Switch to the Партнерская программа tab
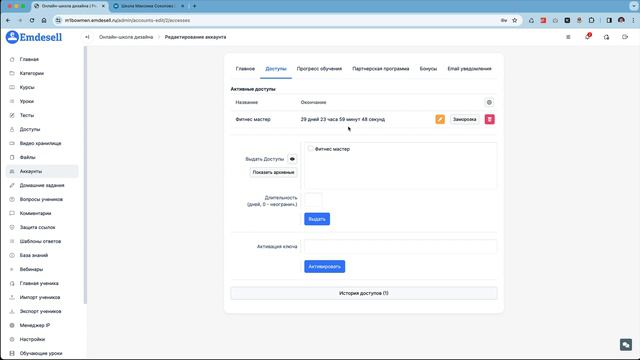 point(380,69)
